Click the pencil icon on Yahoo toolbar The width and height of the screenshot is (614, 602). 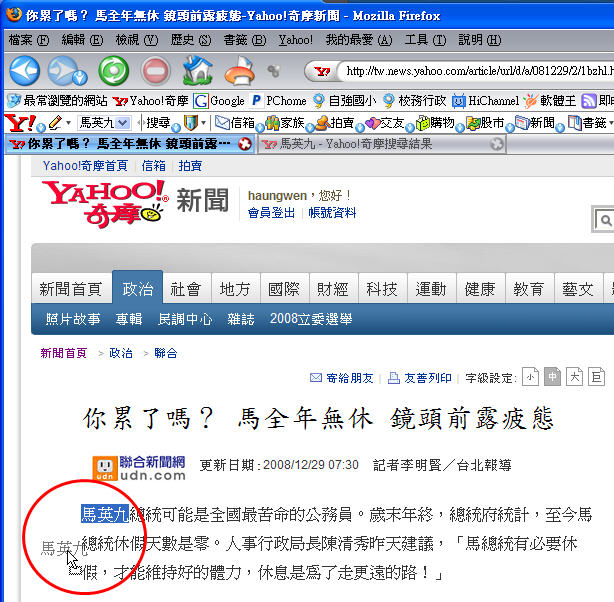55,123
